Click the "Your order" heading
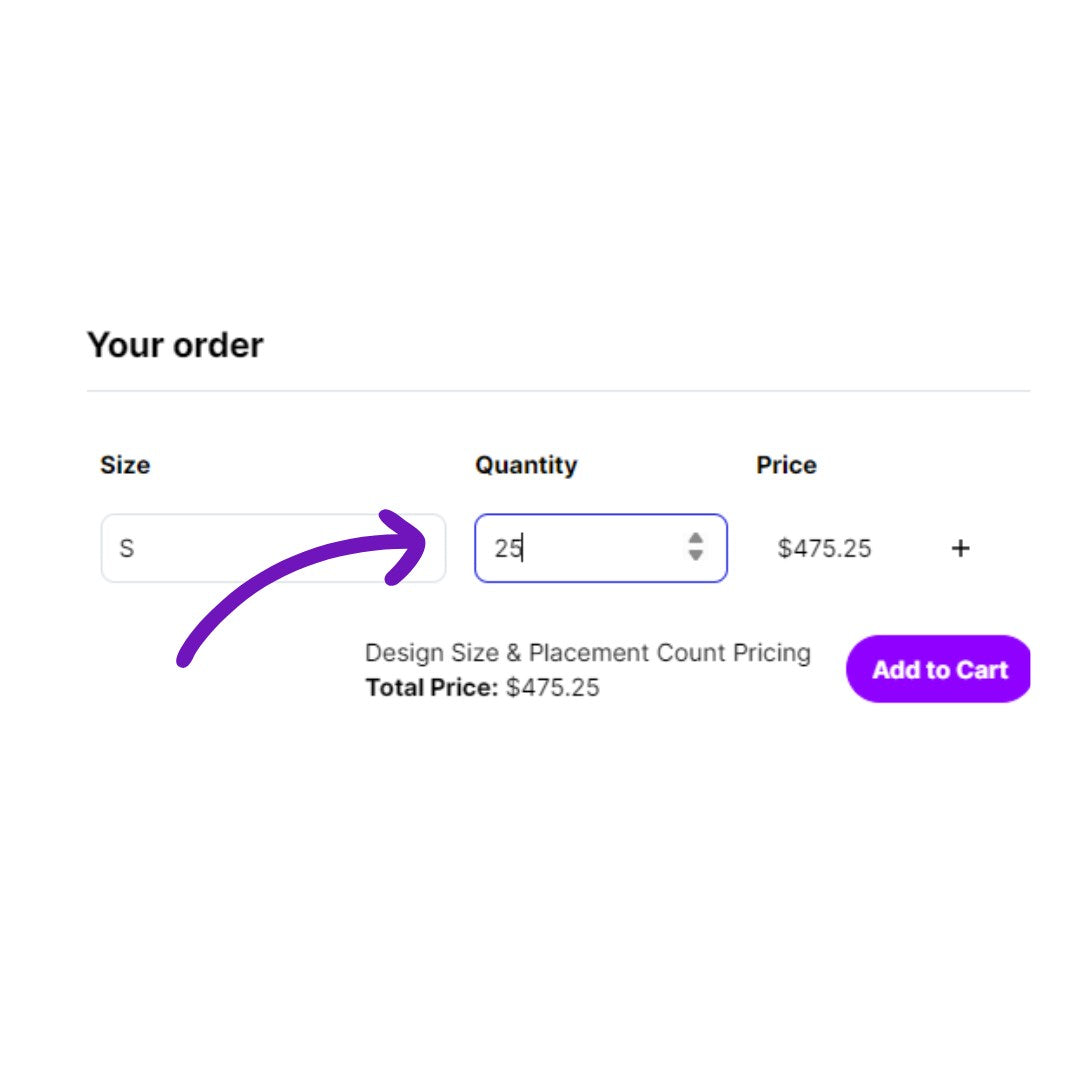The image size is (1080, 1080). click(x=175, y=345)
